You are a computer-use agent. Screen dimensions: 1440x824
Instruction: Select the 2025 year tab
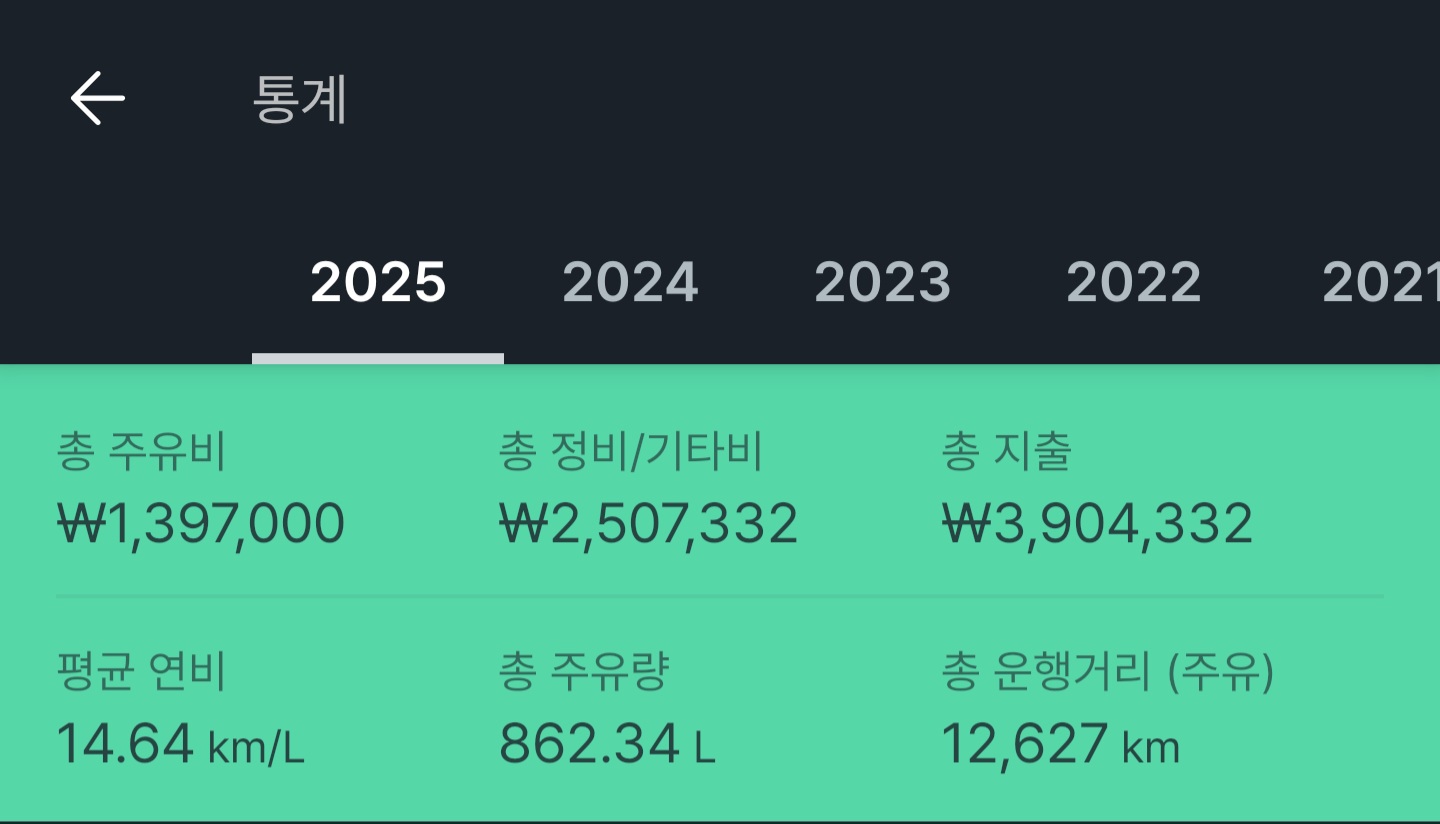click(x=378, y=282)
